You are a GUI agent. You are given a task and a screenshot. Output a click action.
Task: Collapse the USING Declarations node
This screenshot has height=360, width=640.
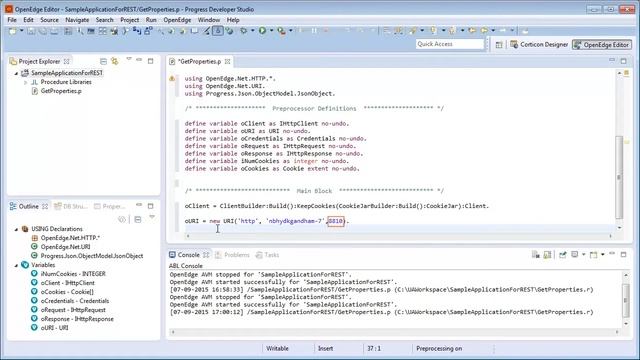[x=16, y=229]
